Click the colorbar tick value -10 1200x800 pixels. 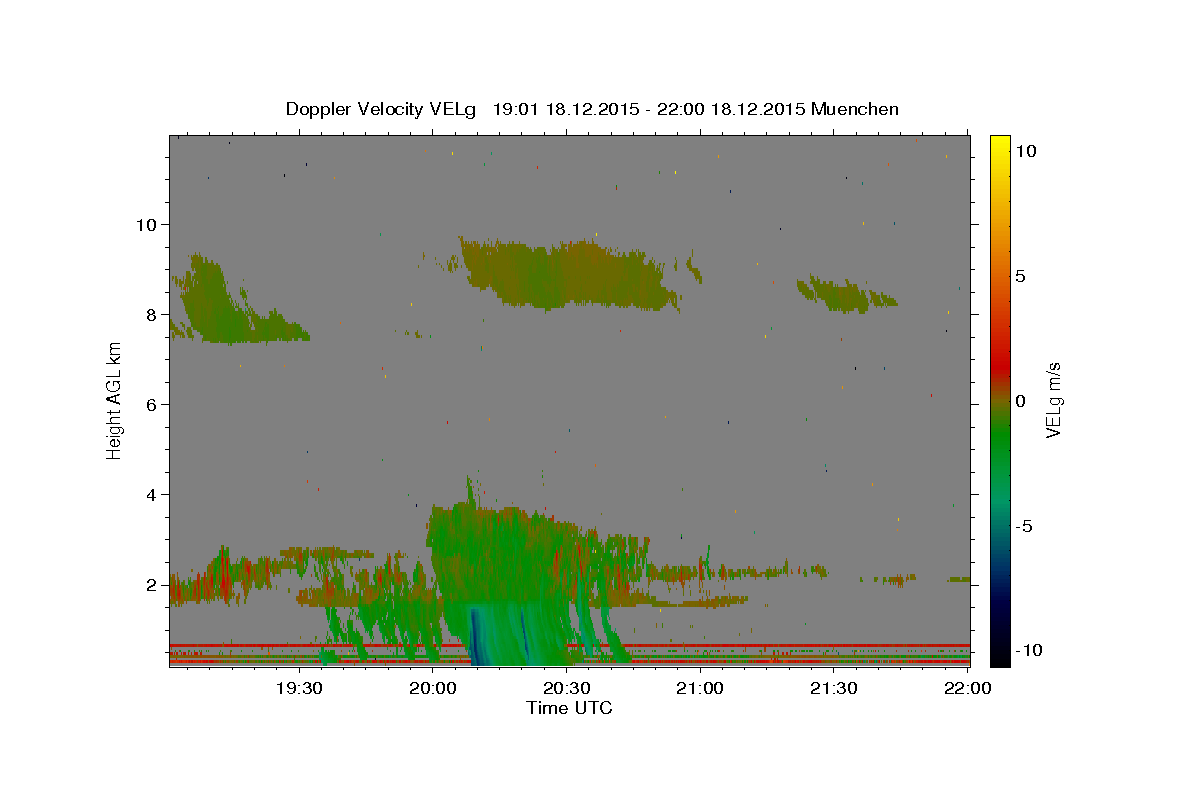1027,651
